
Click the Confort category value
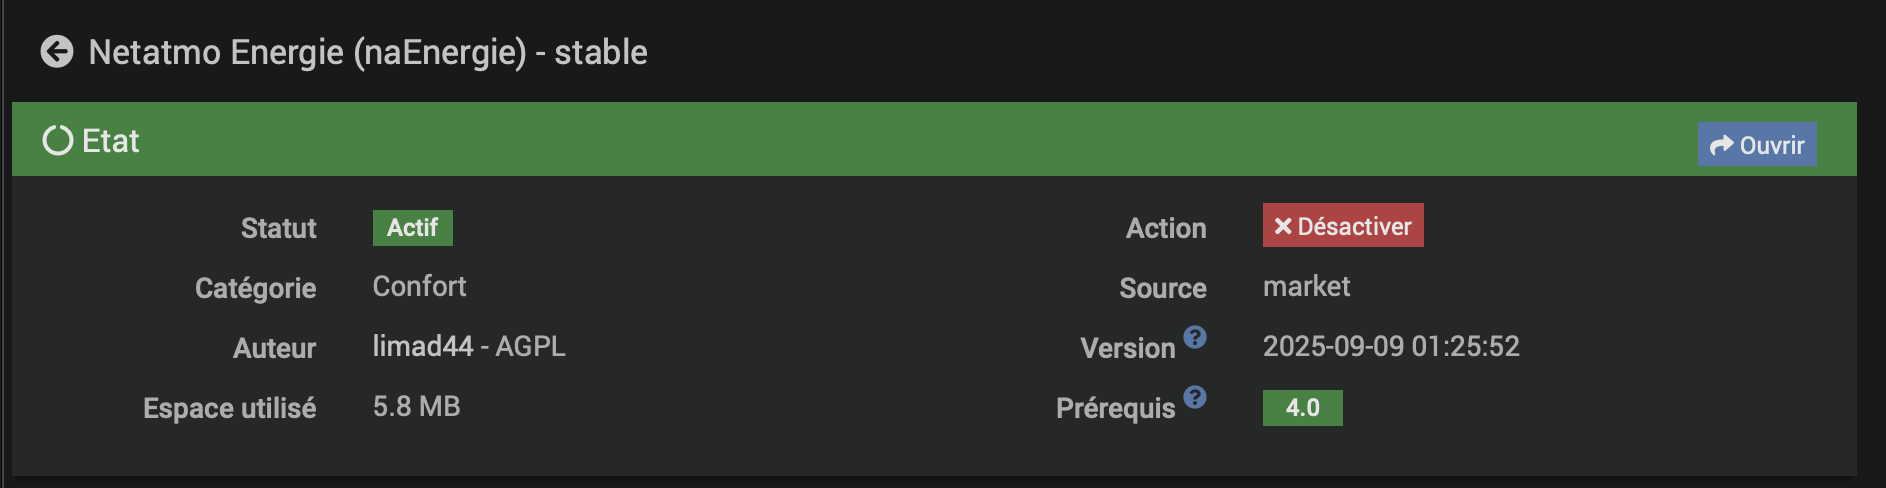pyautogui.click(x=419, y=287)
